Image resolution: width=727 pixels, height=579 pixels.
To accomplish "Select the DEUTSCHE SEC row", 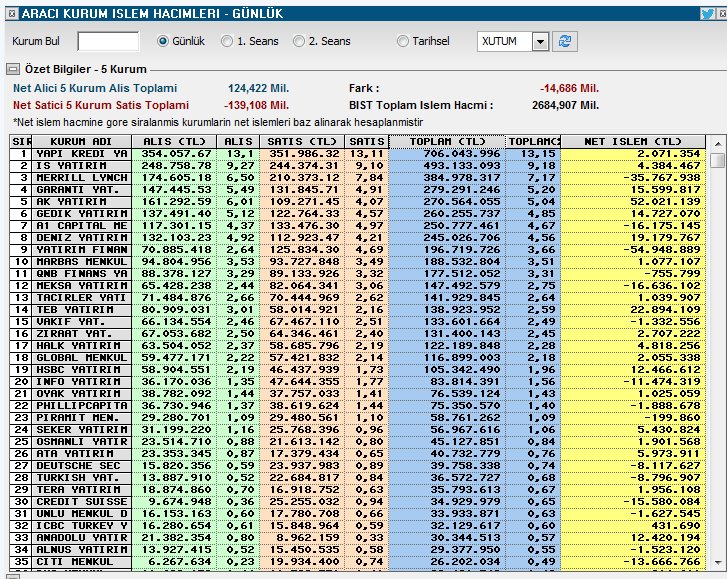I will pos(357,466).
